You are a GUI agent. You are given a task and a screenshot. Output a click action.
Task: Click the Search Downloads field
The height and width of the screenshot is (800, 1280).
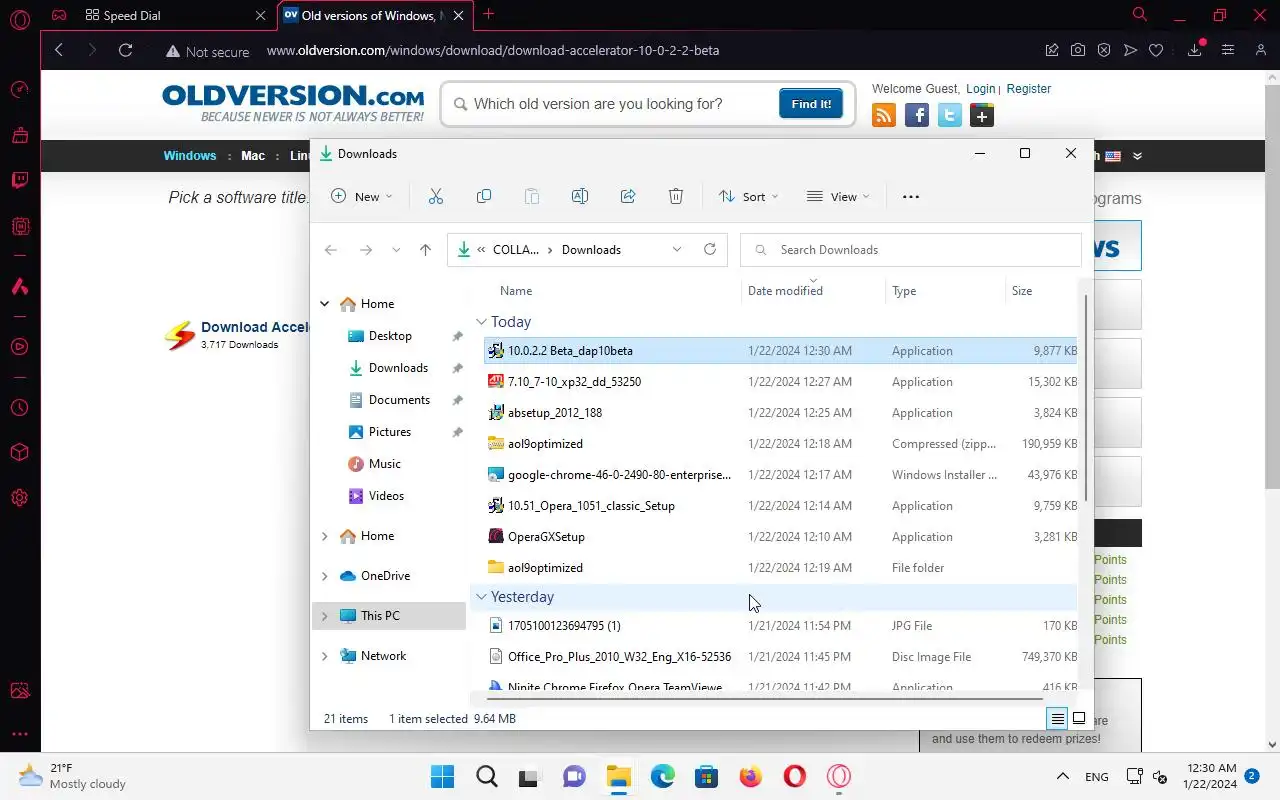pos(911,250)
